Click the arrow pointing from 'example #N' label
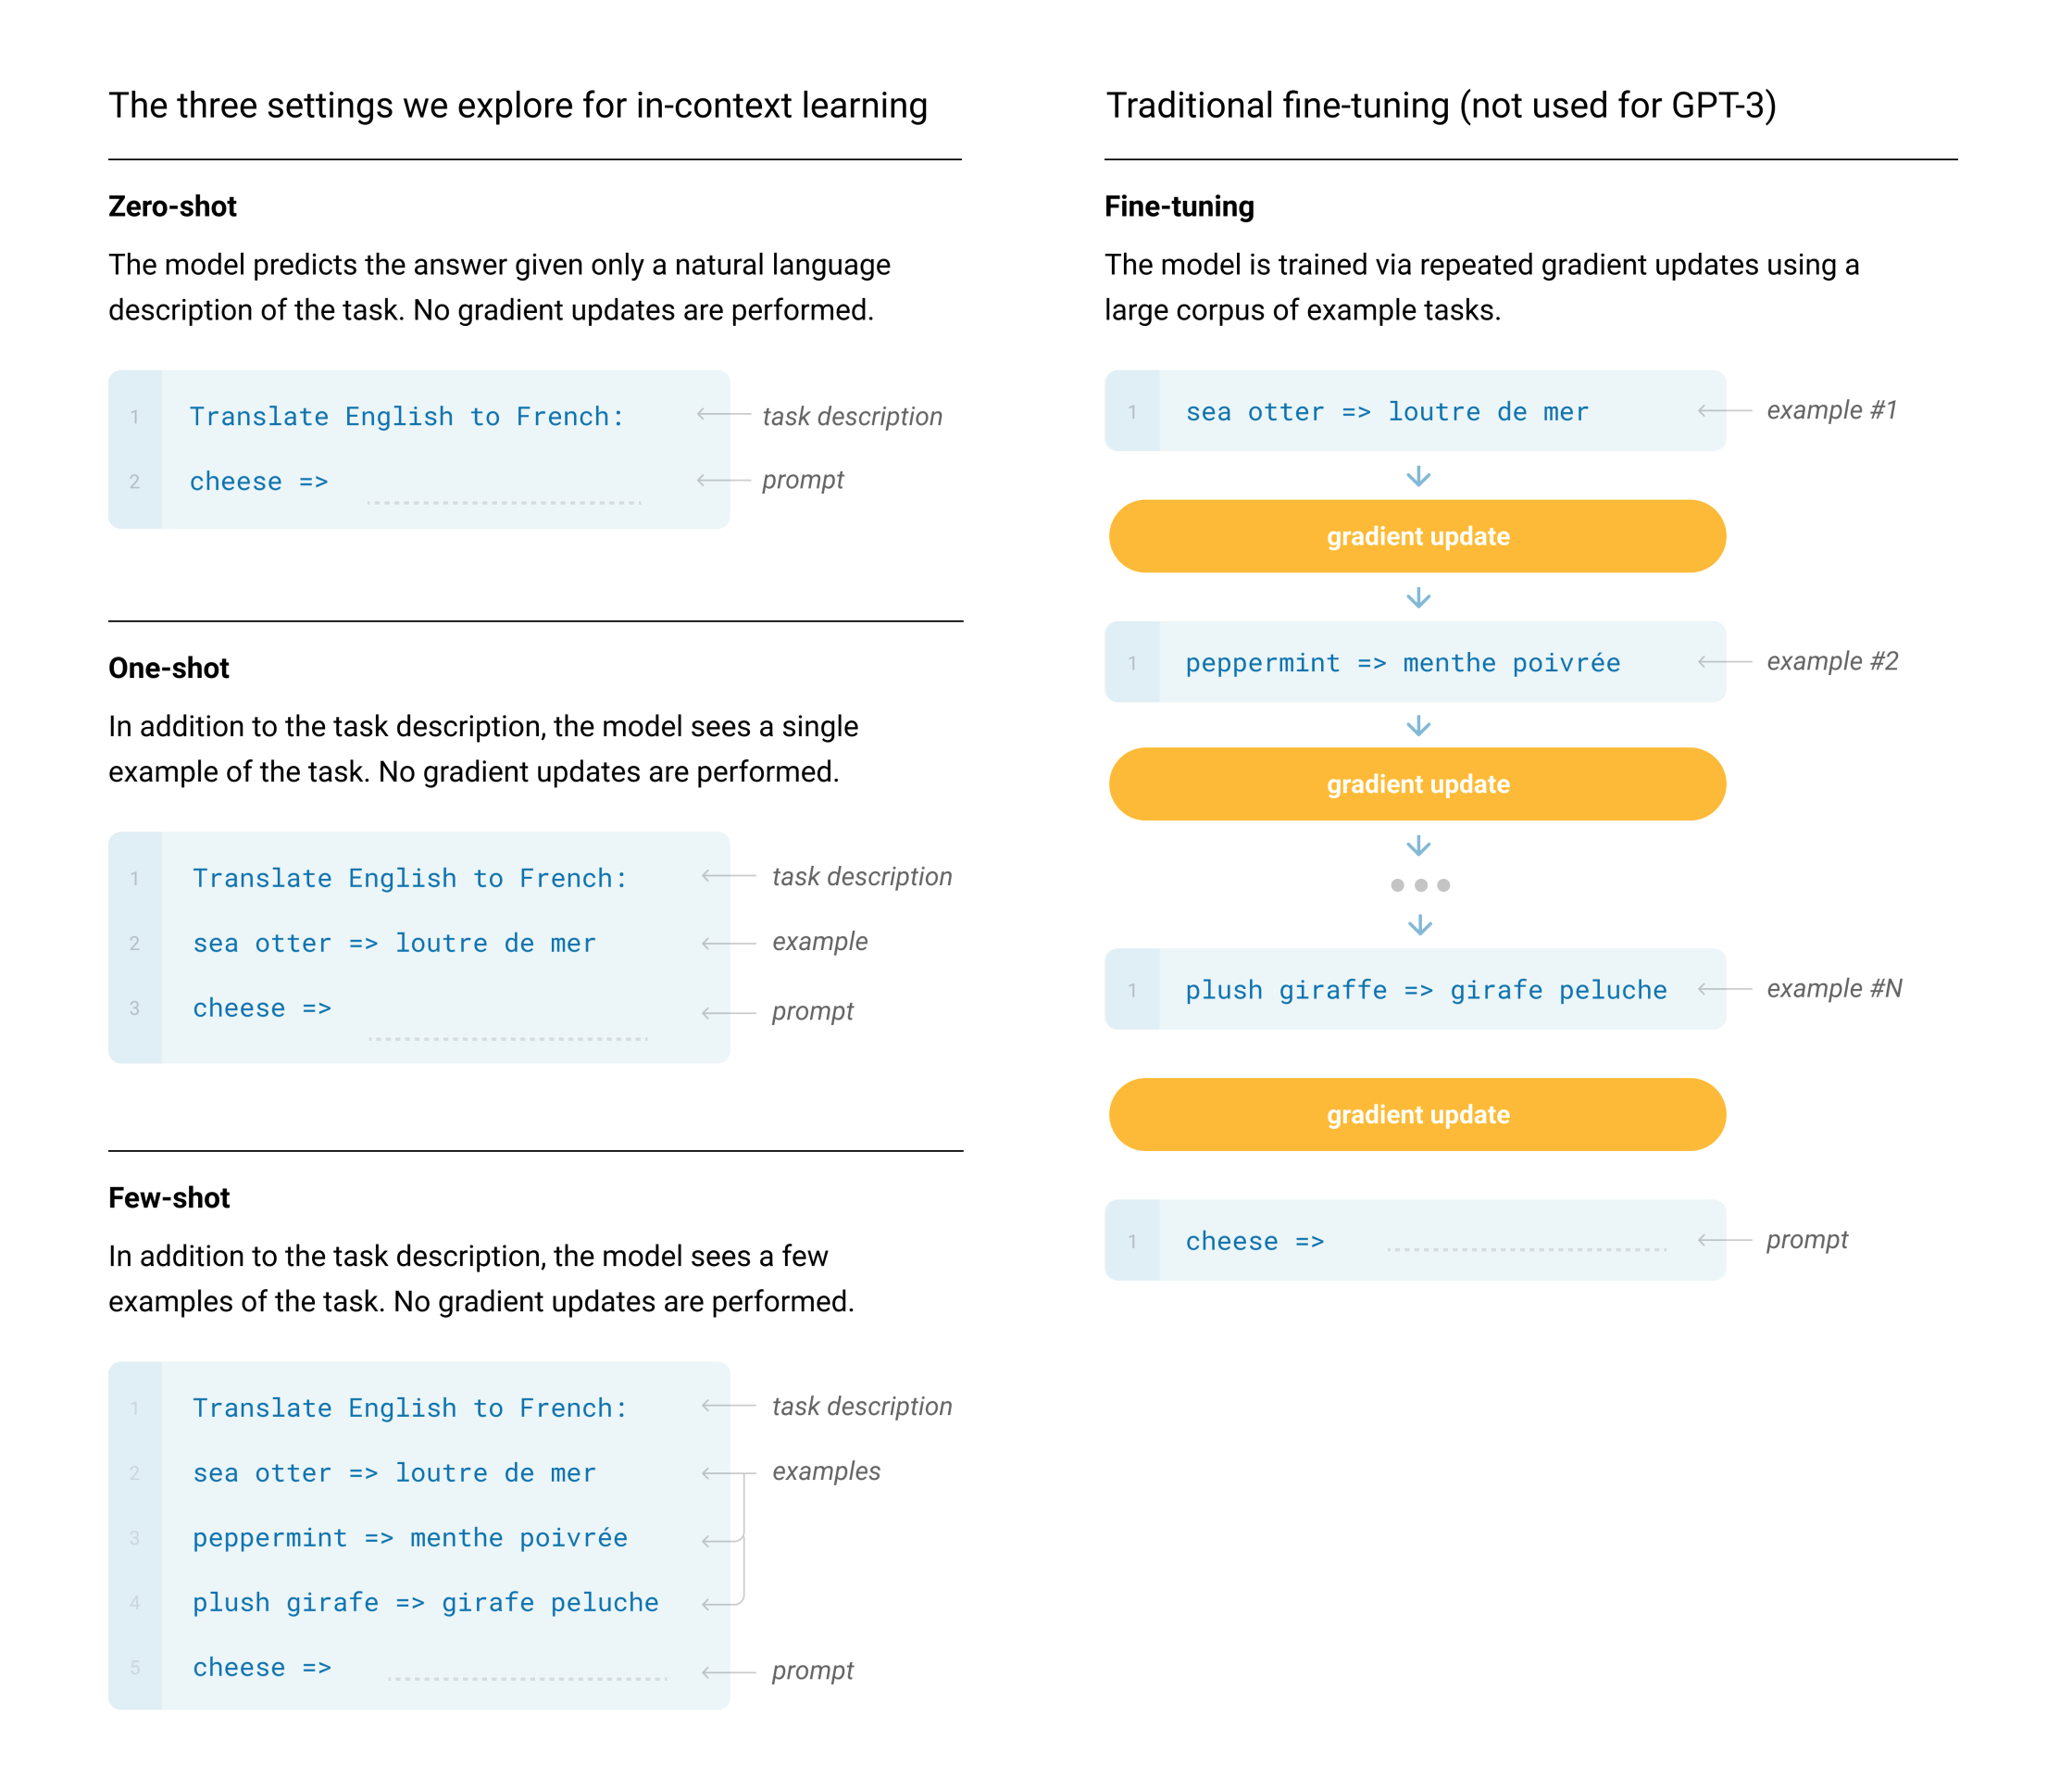Image resolution: width=2072 pixels, height=1765 pixels. click(1724, 989)
